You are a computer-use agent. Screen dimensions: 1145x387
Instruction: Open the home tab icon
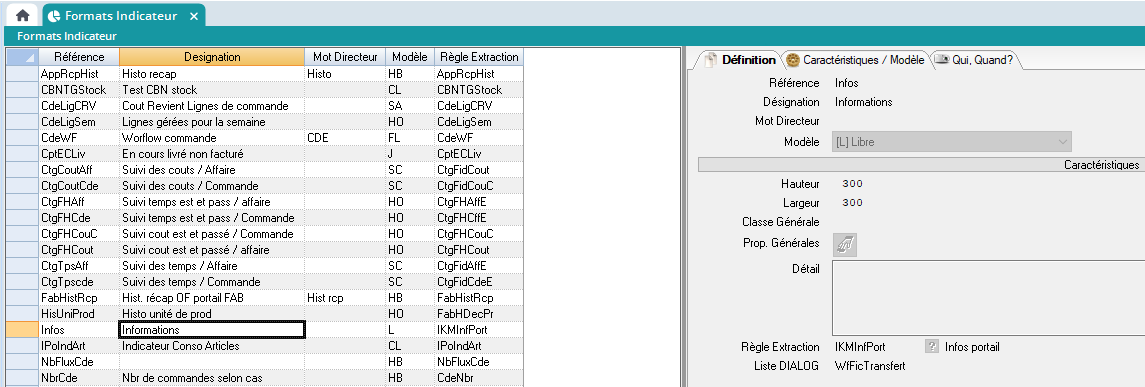click(22, 15)
